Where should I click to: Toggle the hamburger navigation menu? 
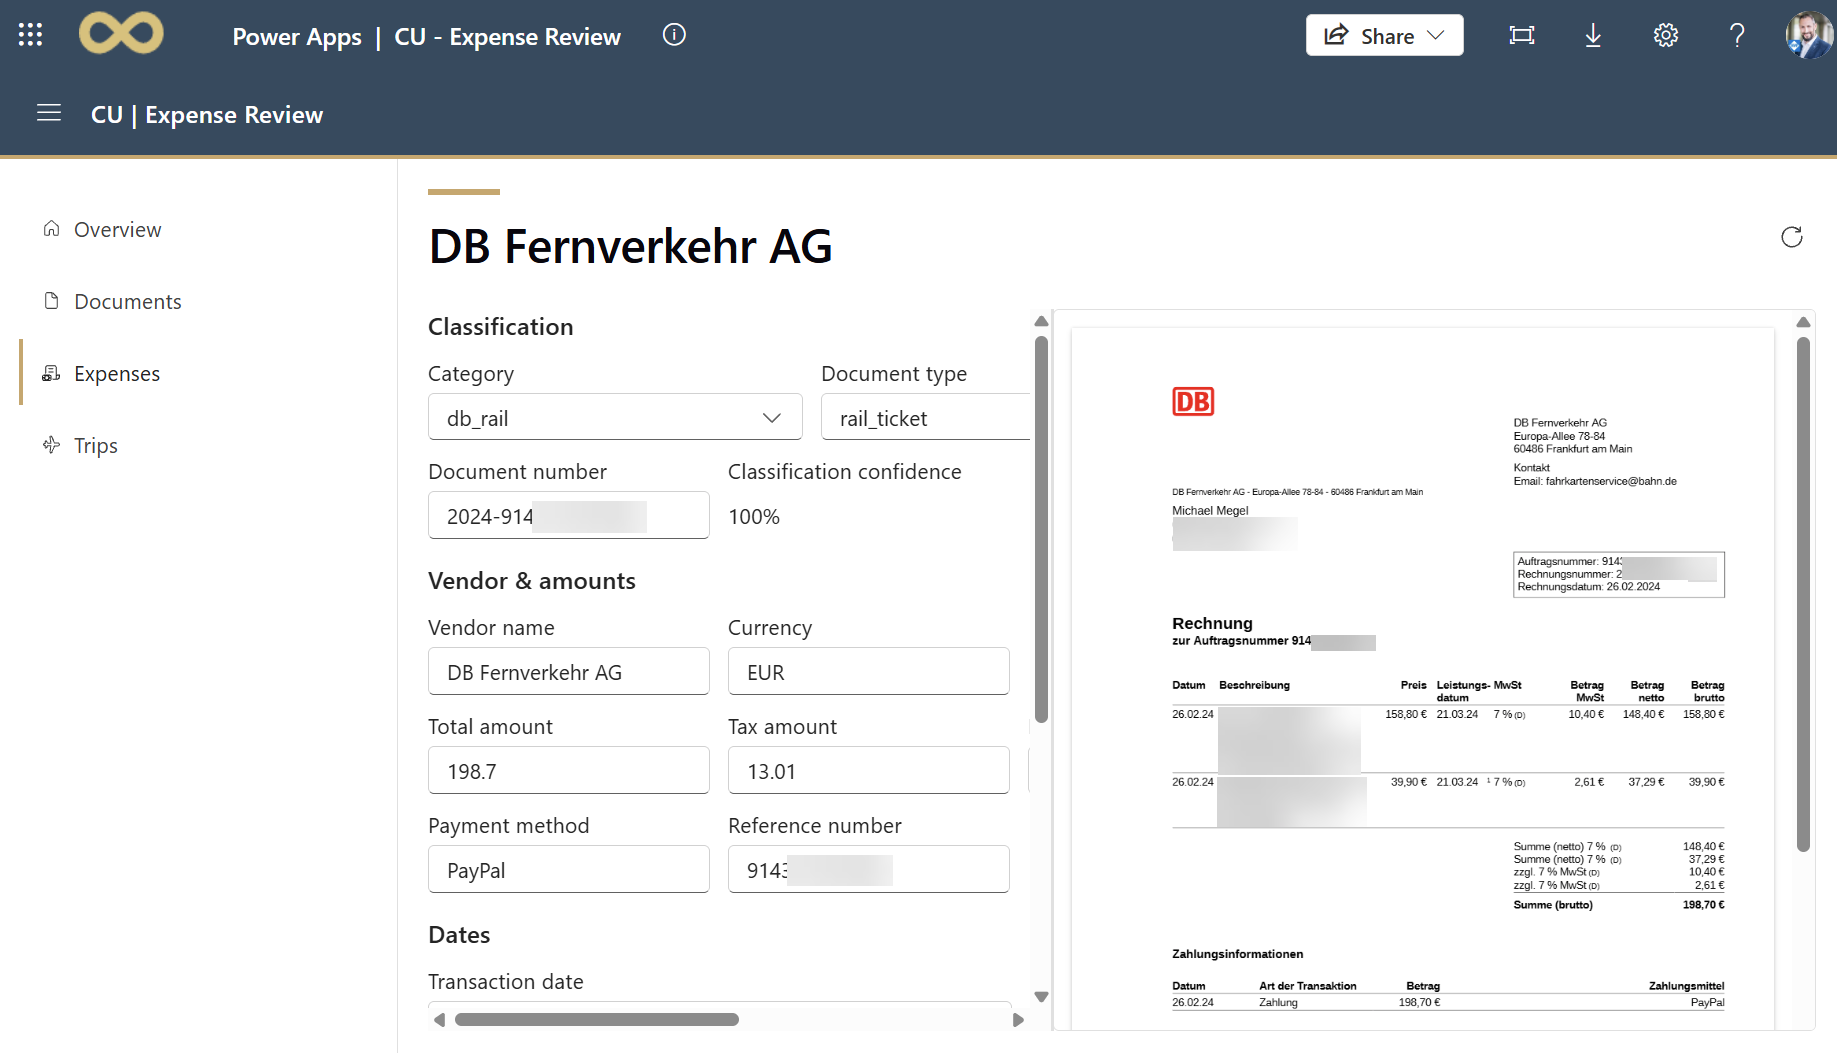click(49, 113)
